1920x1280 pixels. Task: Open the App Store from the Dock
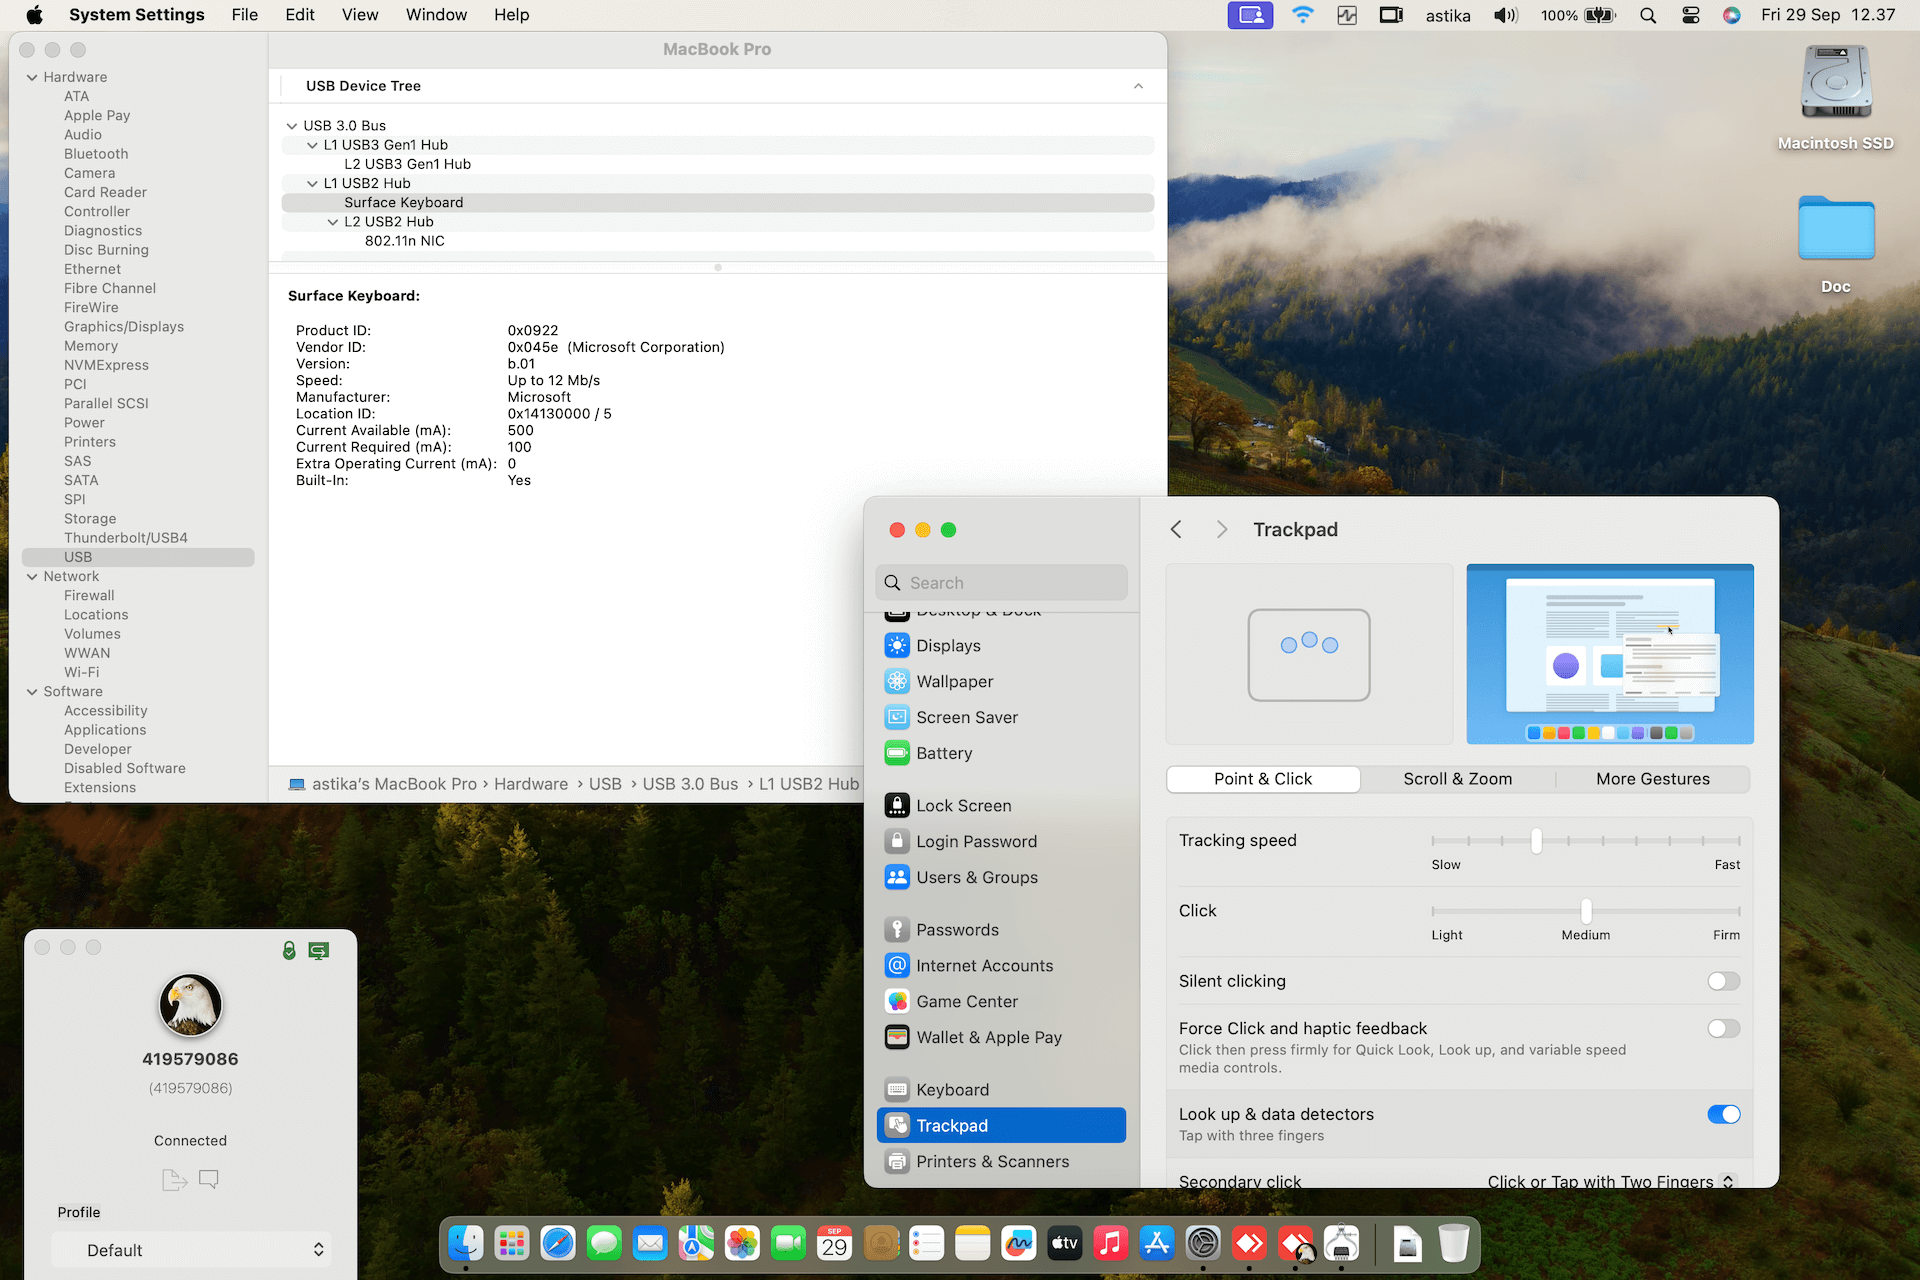[x=1156, y=1243]
